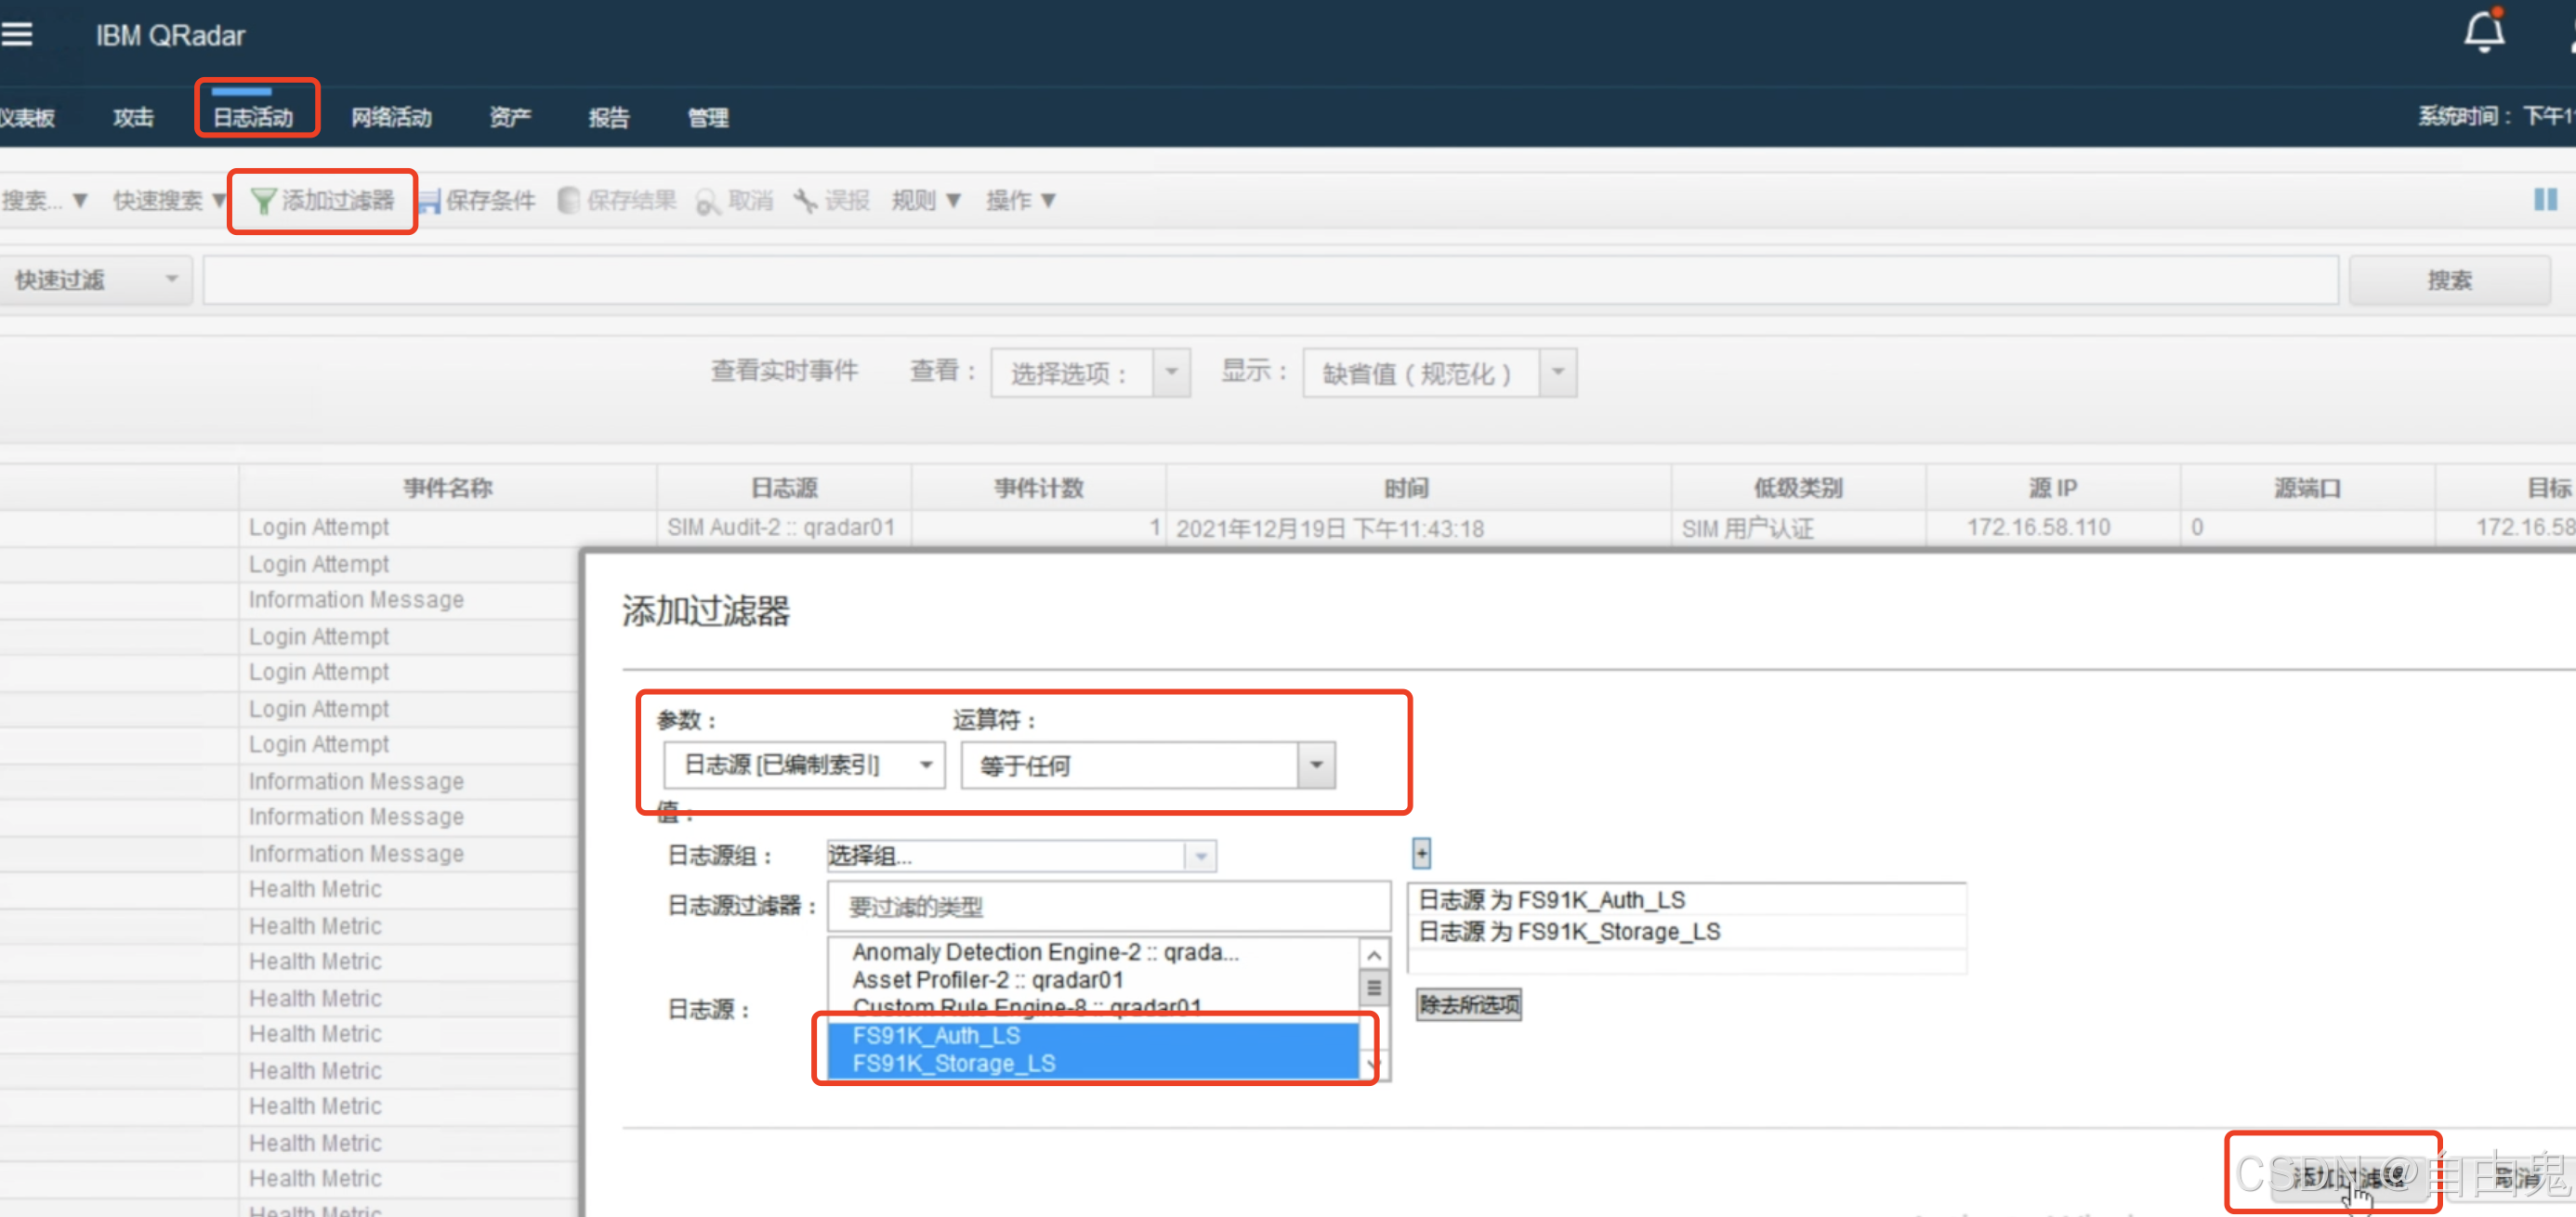Open the operator 等于任何 dropdown
The image size is (2576, 1217).
[1316, 765]
